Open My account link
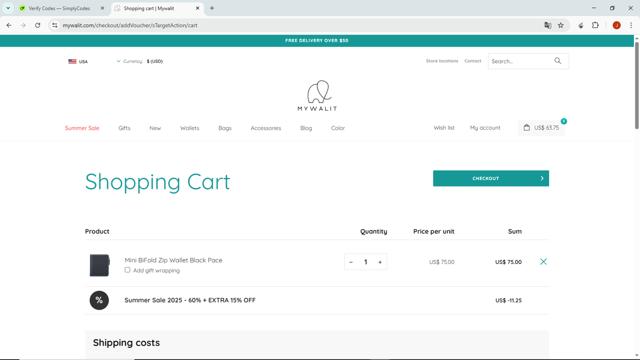This screenshot has height=360, width=640. pyautogui.click(x=485, y=128)
